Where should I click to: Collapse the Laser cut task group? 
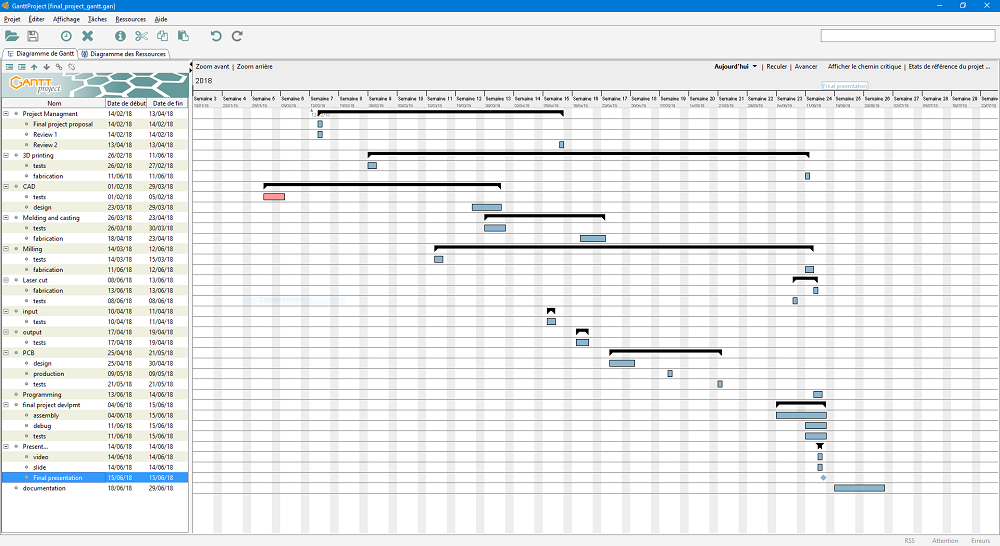(x=6, y=280)
